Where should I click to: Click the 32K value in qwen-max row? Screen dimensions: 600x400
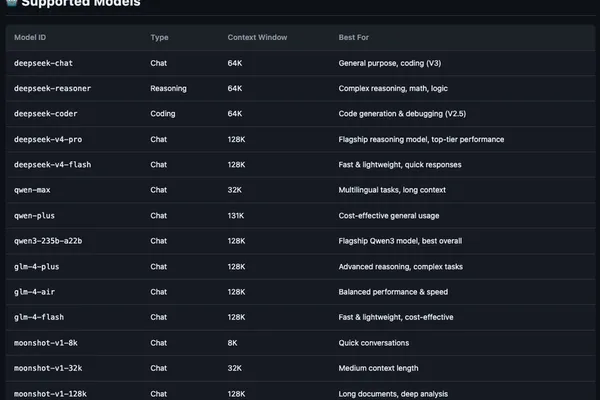point(235,190)
